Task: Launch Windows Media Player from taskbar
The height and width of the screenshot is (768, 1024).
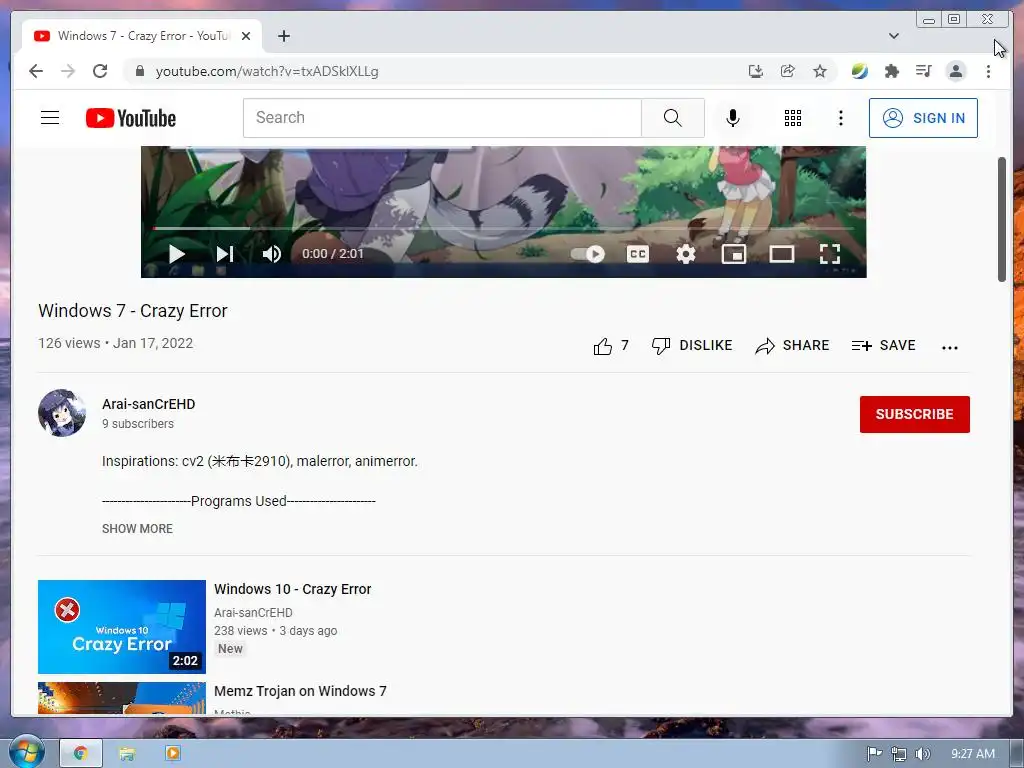Action: point(173,754)
